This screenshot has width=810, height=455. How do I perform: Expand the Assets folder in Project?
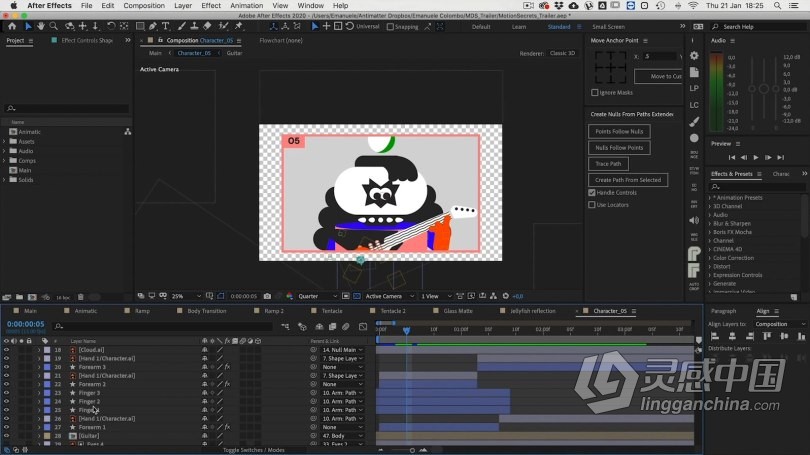(4, 142)
